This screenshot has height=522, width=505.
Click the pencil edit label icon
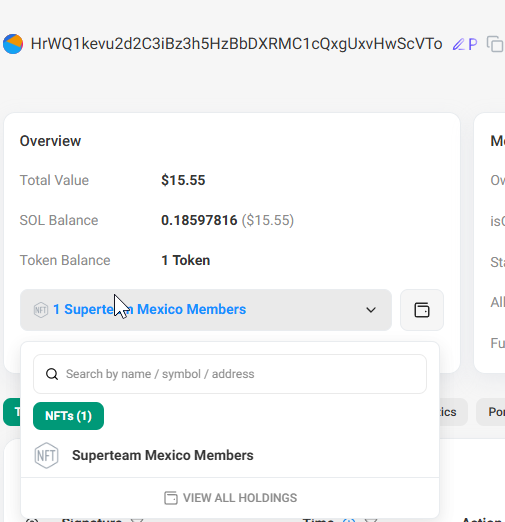tap(459, 44)
